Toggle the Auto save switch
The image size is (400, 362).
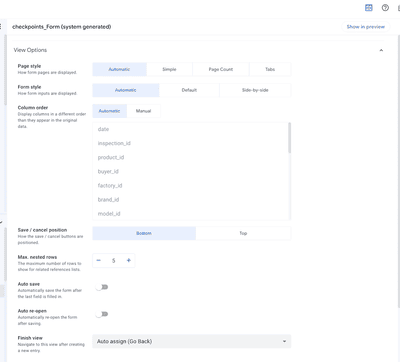pos(102,287)
